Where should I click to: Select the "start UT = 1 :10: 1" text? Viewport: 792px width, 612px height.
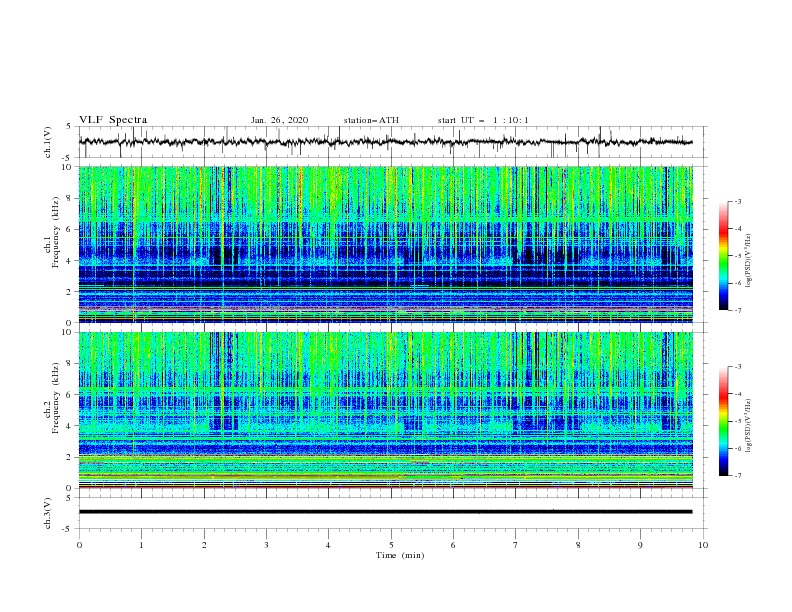(483, 120)
